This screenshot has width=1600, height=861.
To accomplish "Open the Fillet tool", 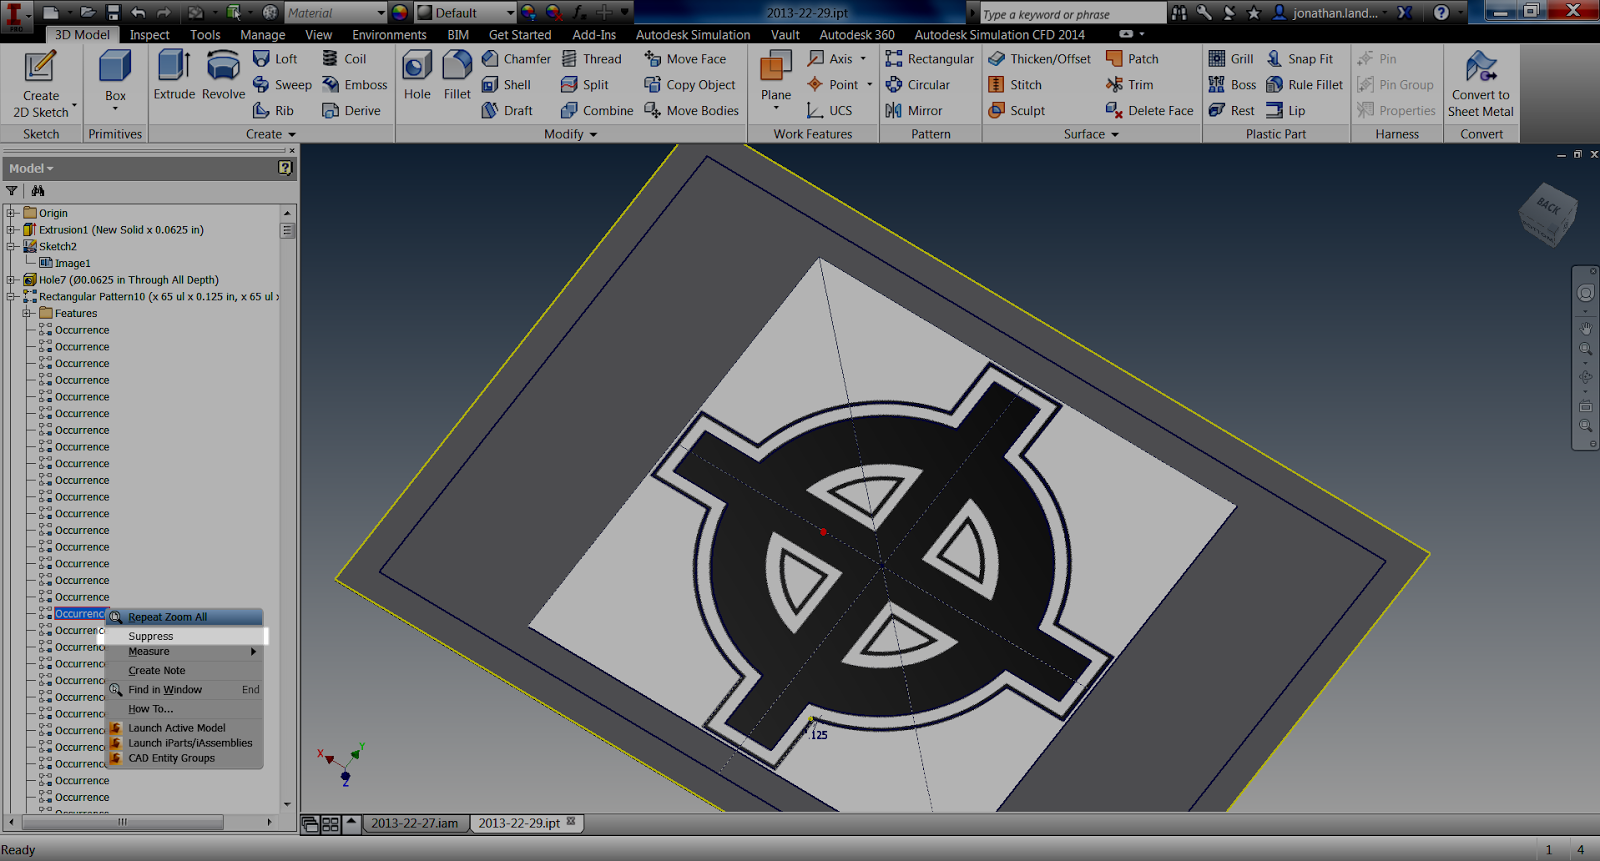I will [457, 75].
